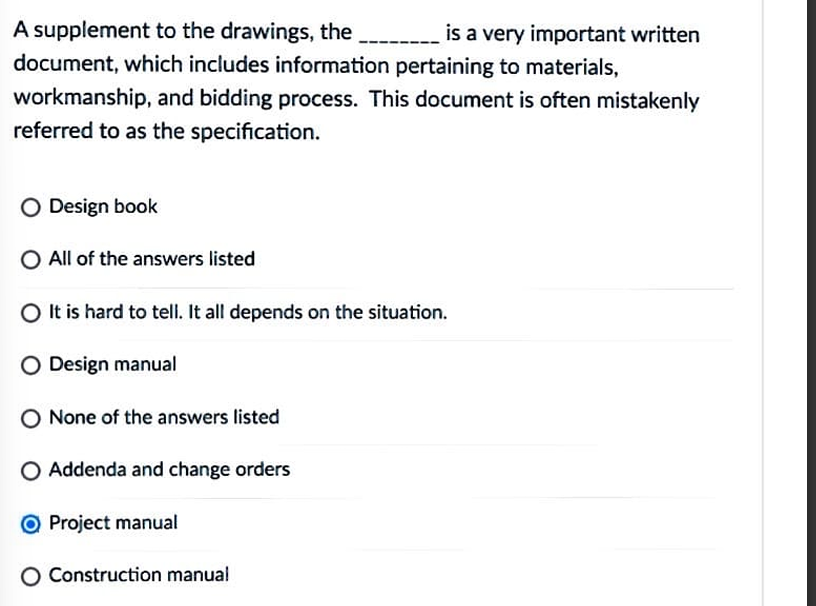The image size is (816, 606).
Task: Click the Design book label text
Action: [x=102, y=206]
